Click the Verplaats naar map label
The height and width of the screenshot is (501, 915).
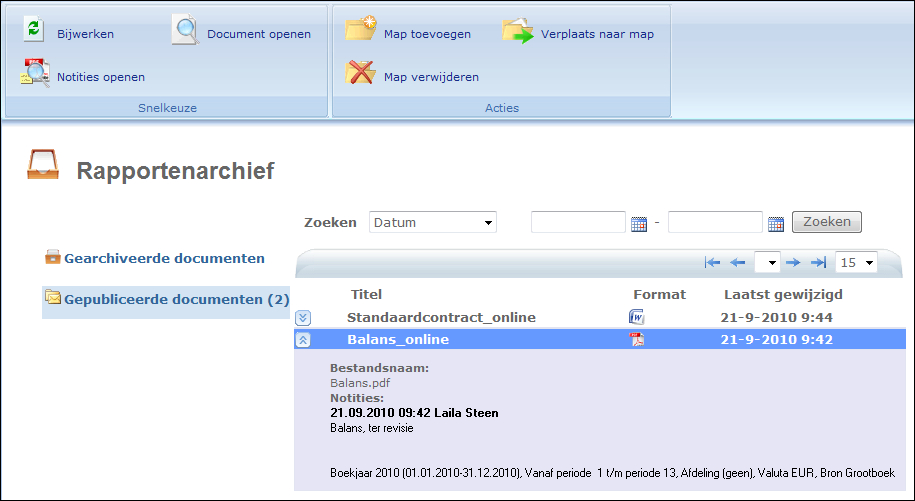598,34
